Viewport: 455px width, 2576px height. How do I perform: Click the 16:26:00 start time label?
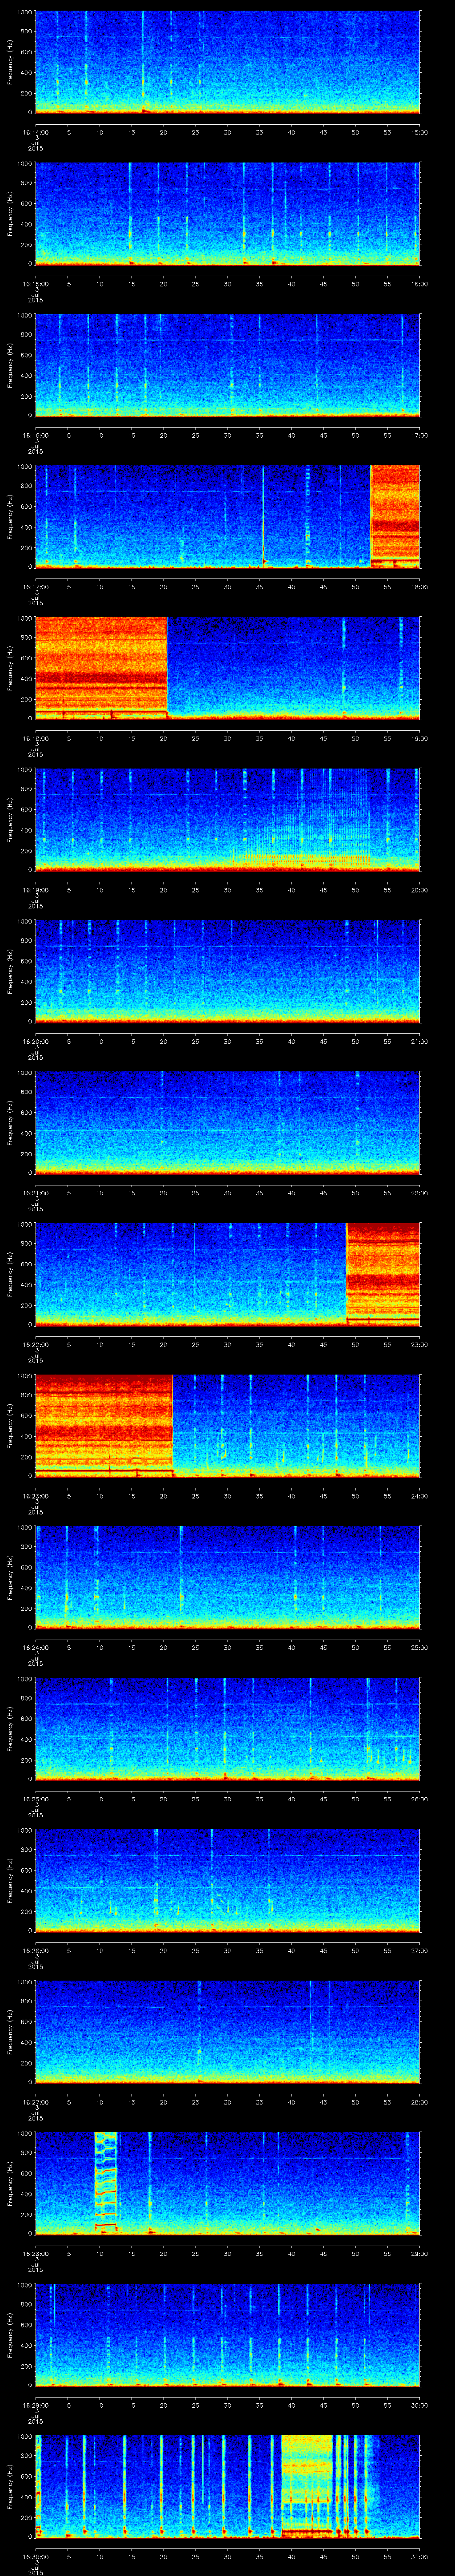tap(35, 1950)
